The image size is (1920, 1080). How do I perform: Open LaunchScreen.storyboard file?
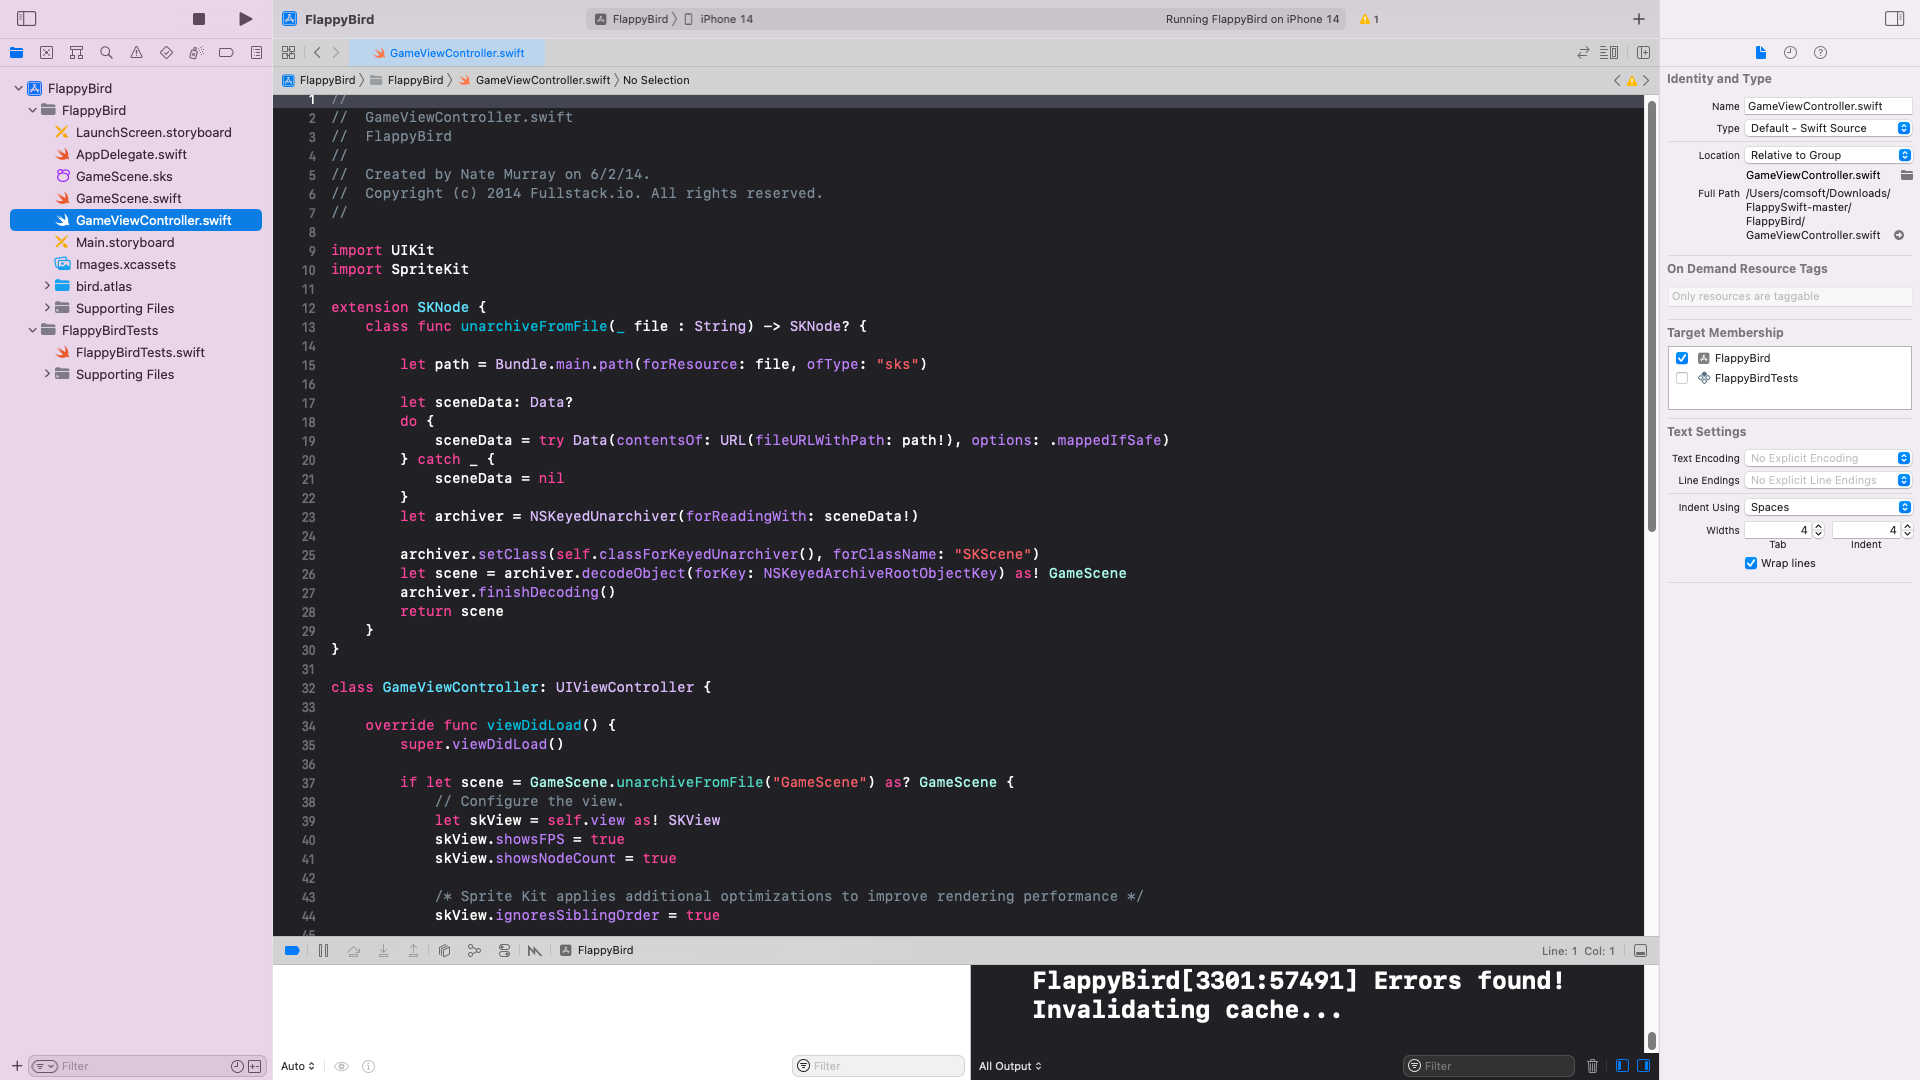click(x=153, y=132)
